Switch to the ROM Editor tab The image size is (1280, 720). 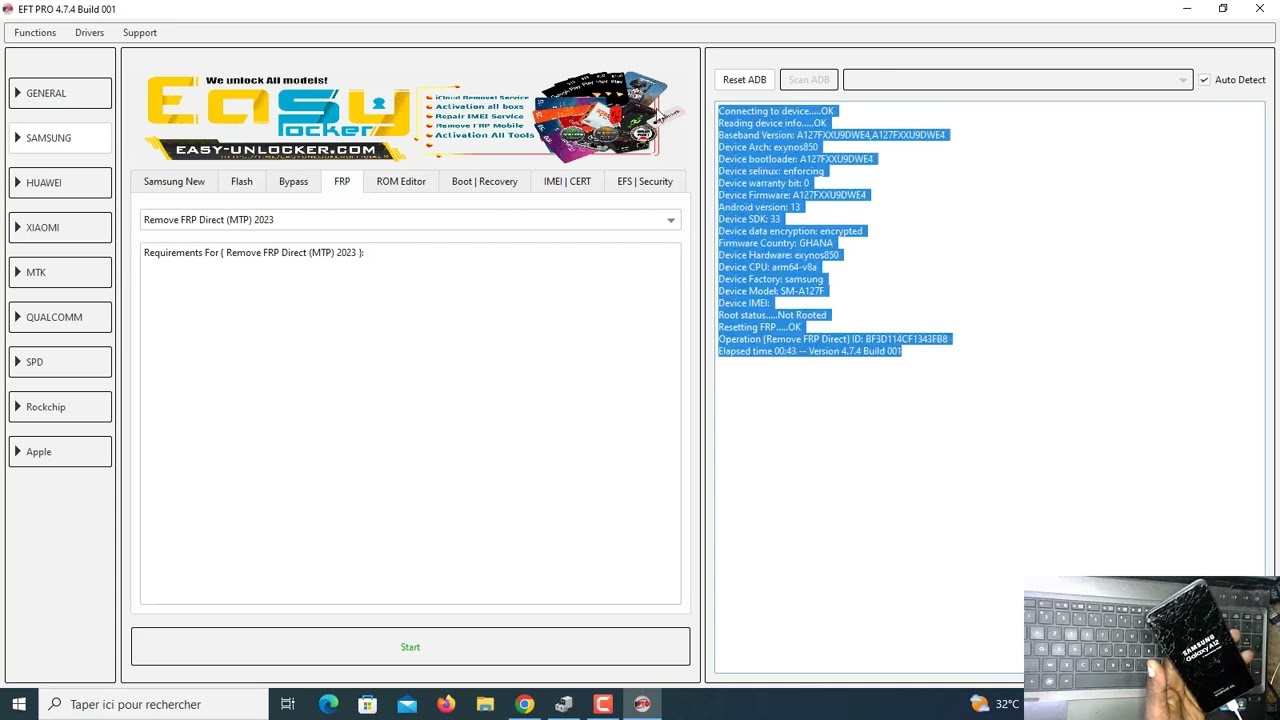pyautogui.click(x=401, y=181)
